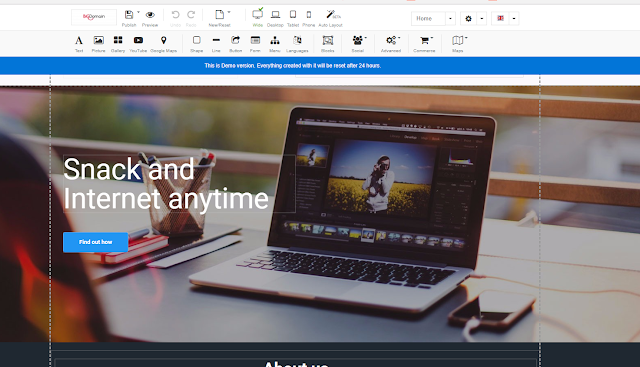Screen dimensions: 640x367
Task: Open the Blocks tool
Action: coord(327,40)
